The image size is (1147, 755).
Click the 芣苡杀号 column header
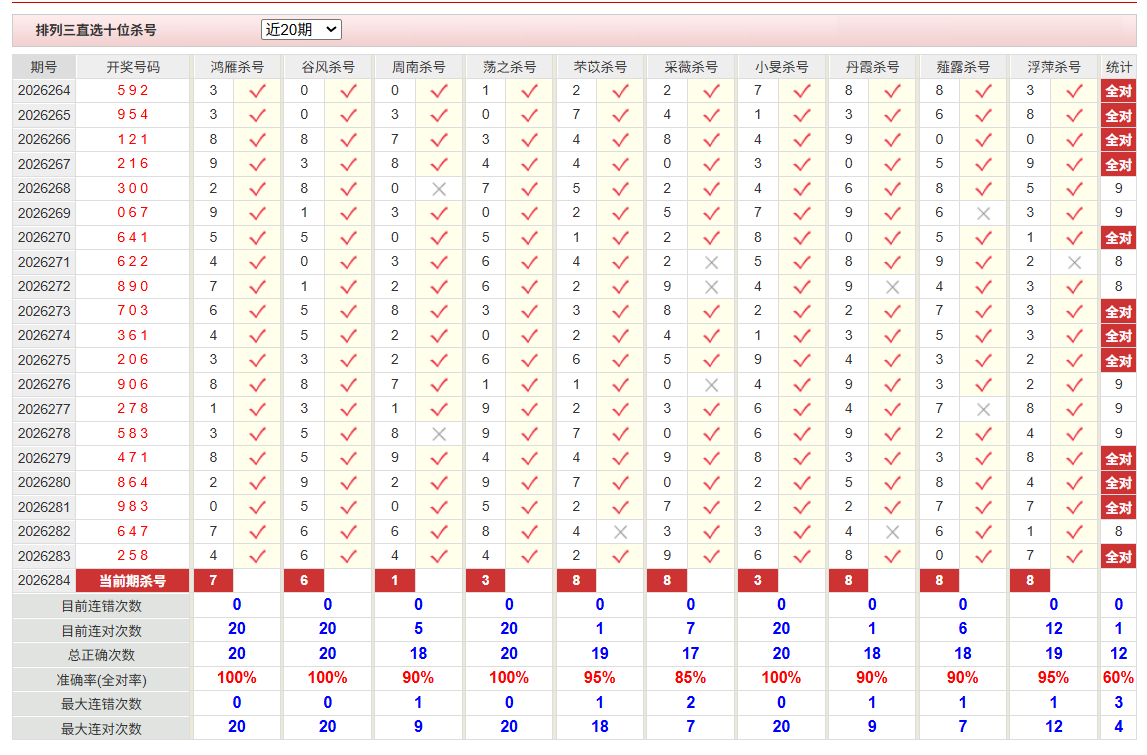(x=600, y=67)
